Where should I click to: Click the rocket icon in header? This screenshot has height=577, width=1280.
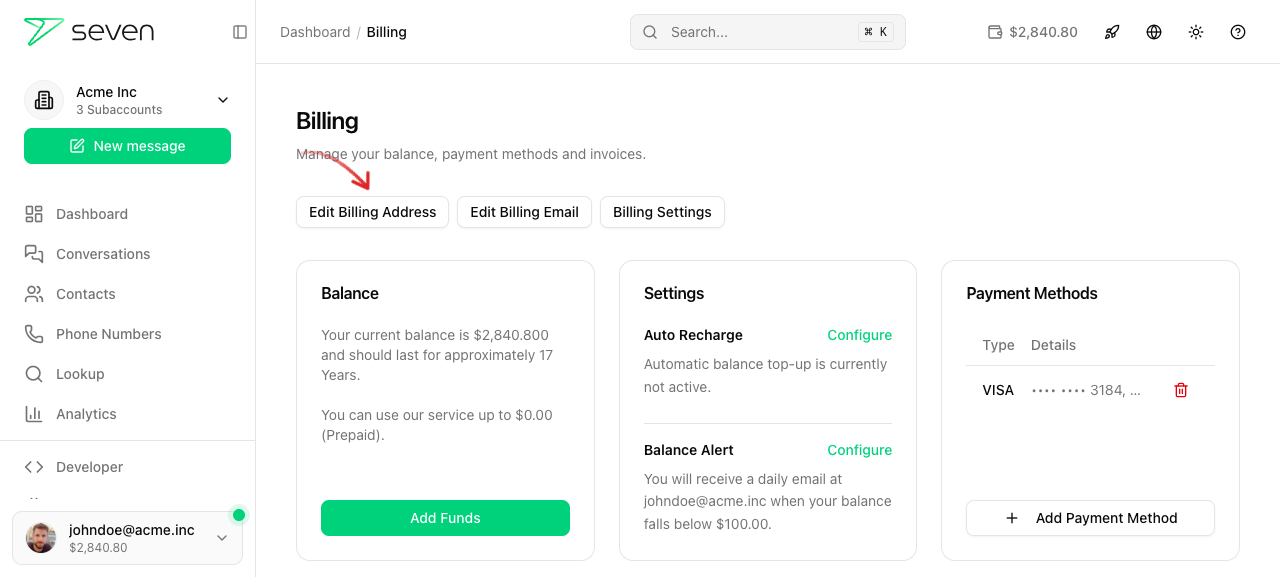pyautogui.click(x=1112, y=32)
